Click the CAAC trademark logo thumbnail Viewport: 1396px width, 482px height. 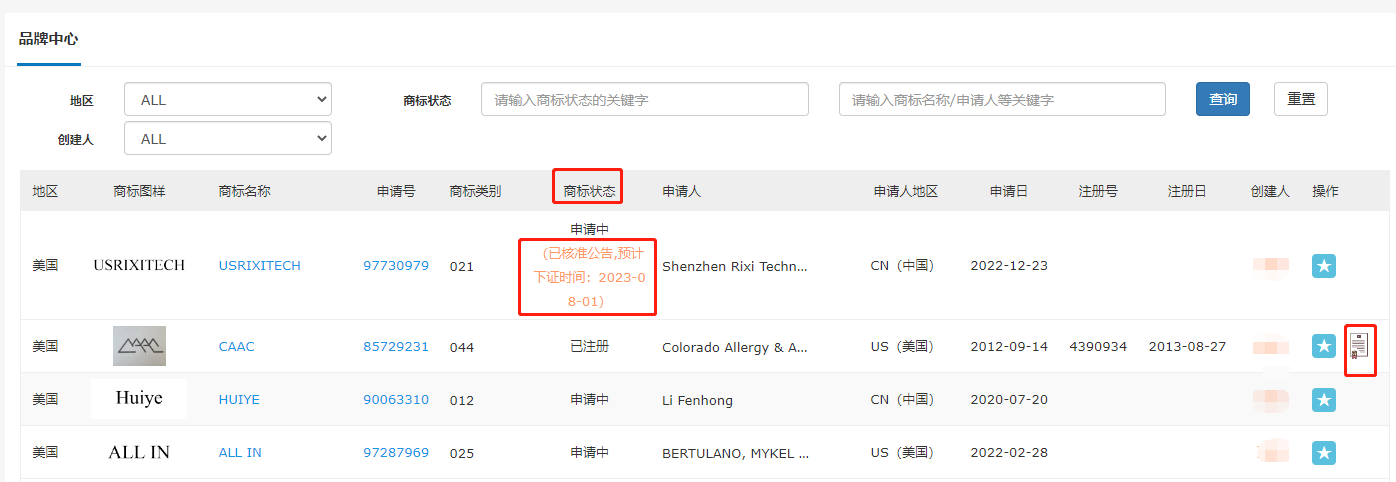[139, 346]
